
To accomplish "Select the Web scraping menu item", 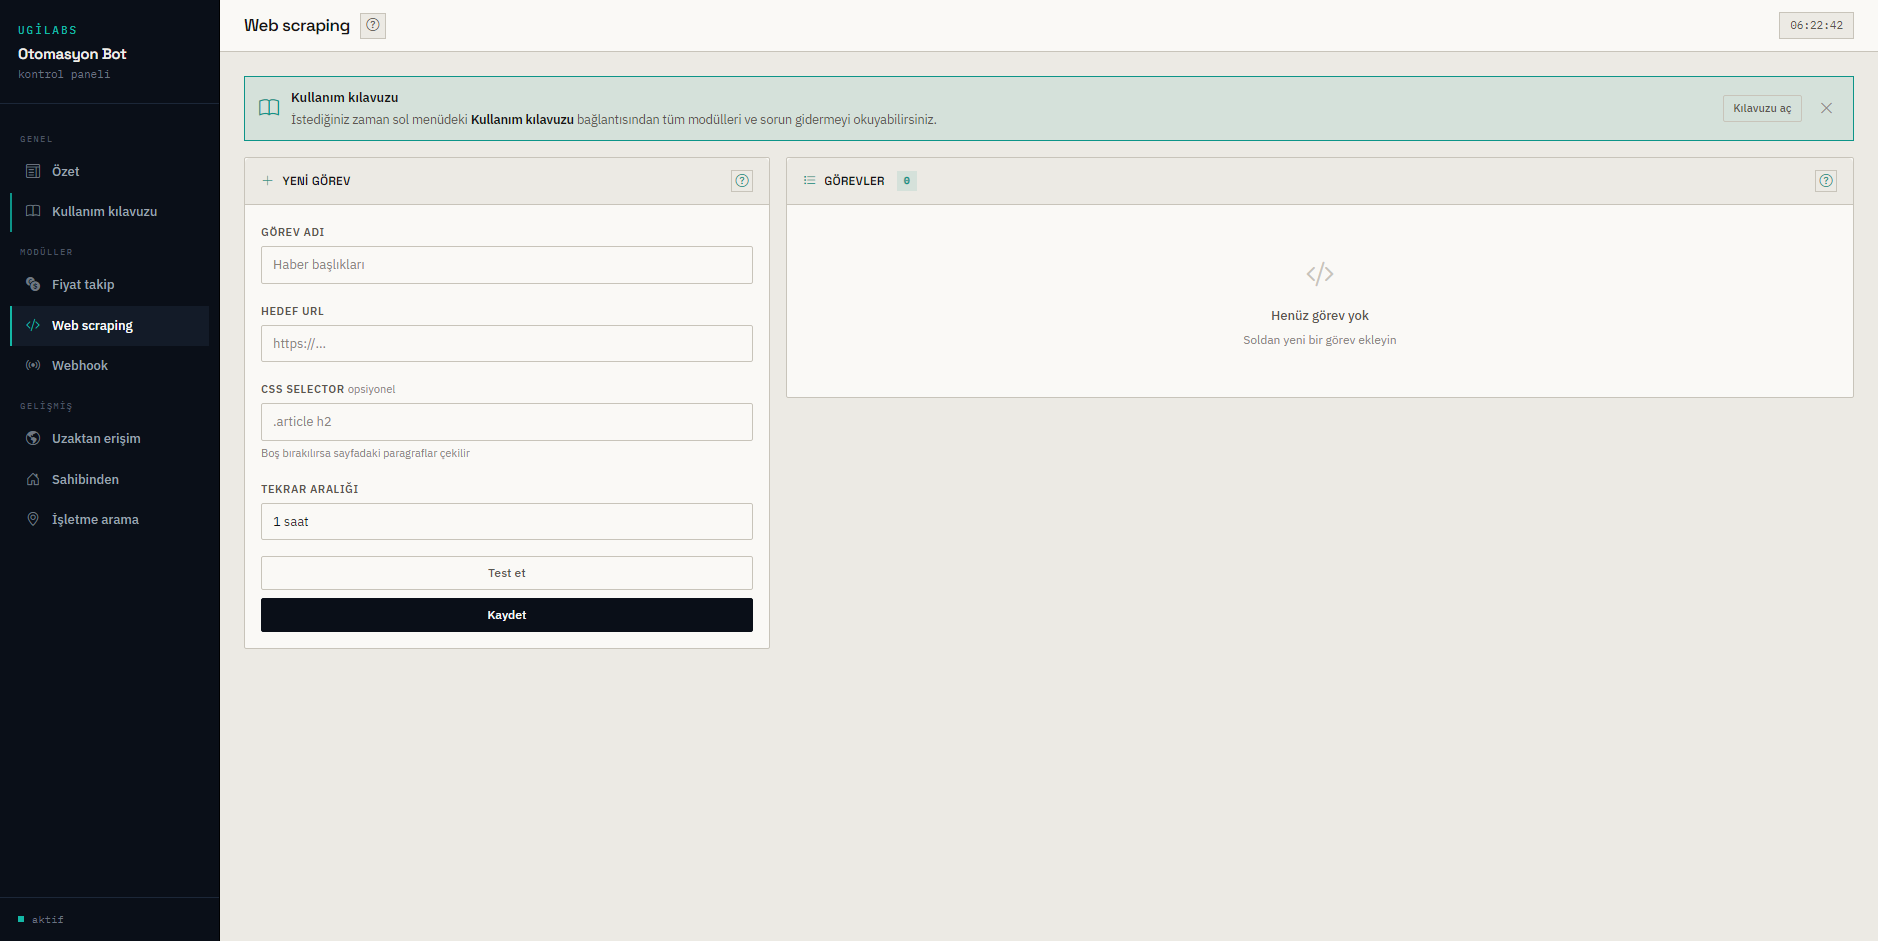I will tap(110, 325).
